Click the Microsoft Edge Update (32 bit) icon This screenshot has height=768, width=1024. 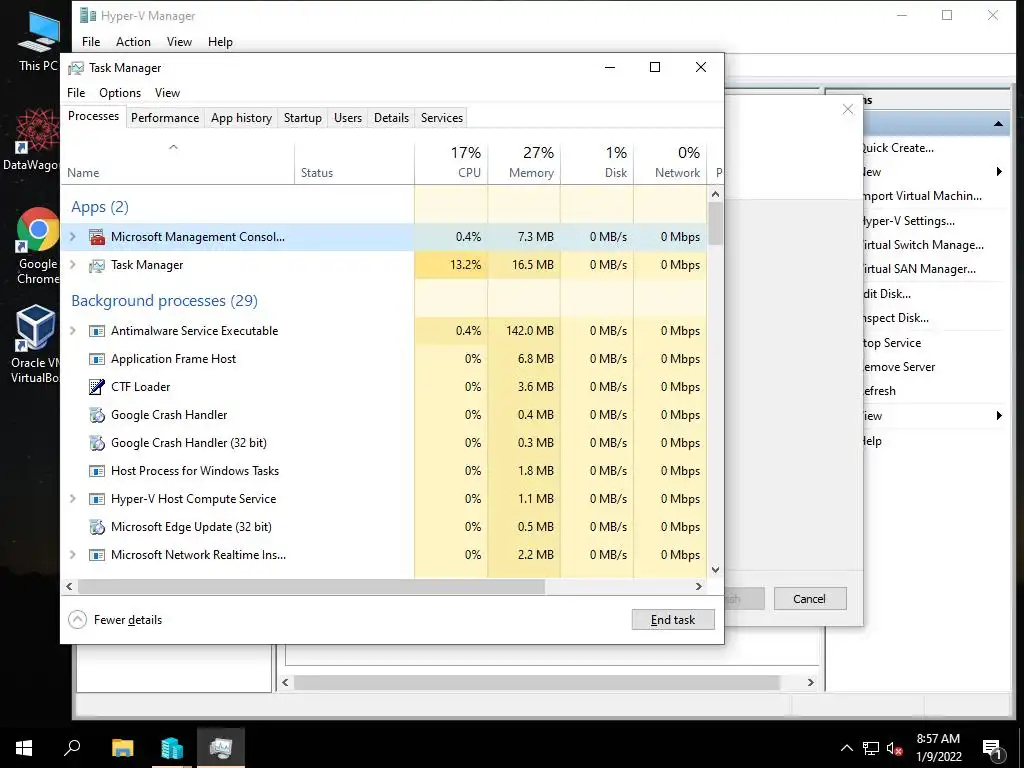97,527
